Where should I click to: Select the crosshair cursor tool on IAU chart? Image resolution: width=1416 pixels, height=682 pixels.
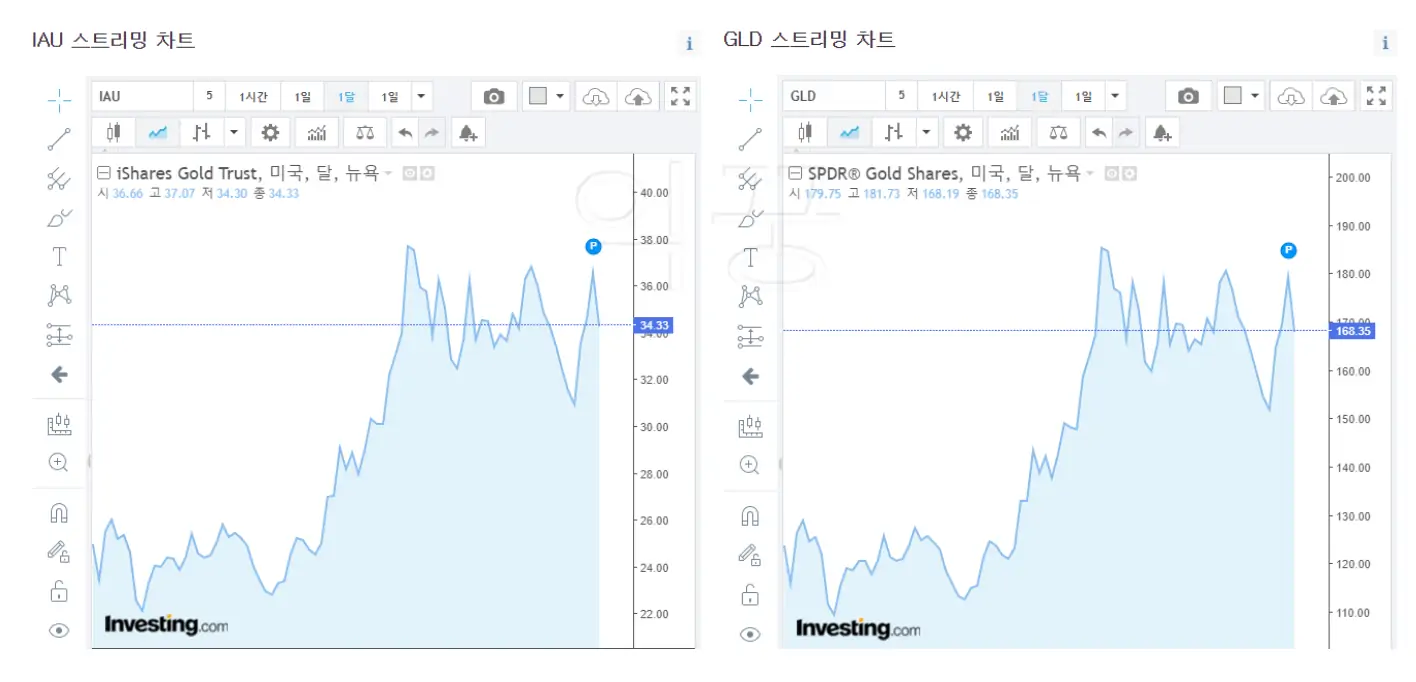[58, 100]
